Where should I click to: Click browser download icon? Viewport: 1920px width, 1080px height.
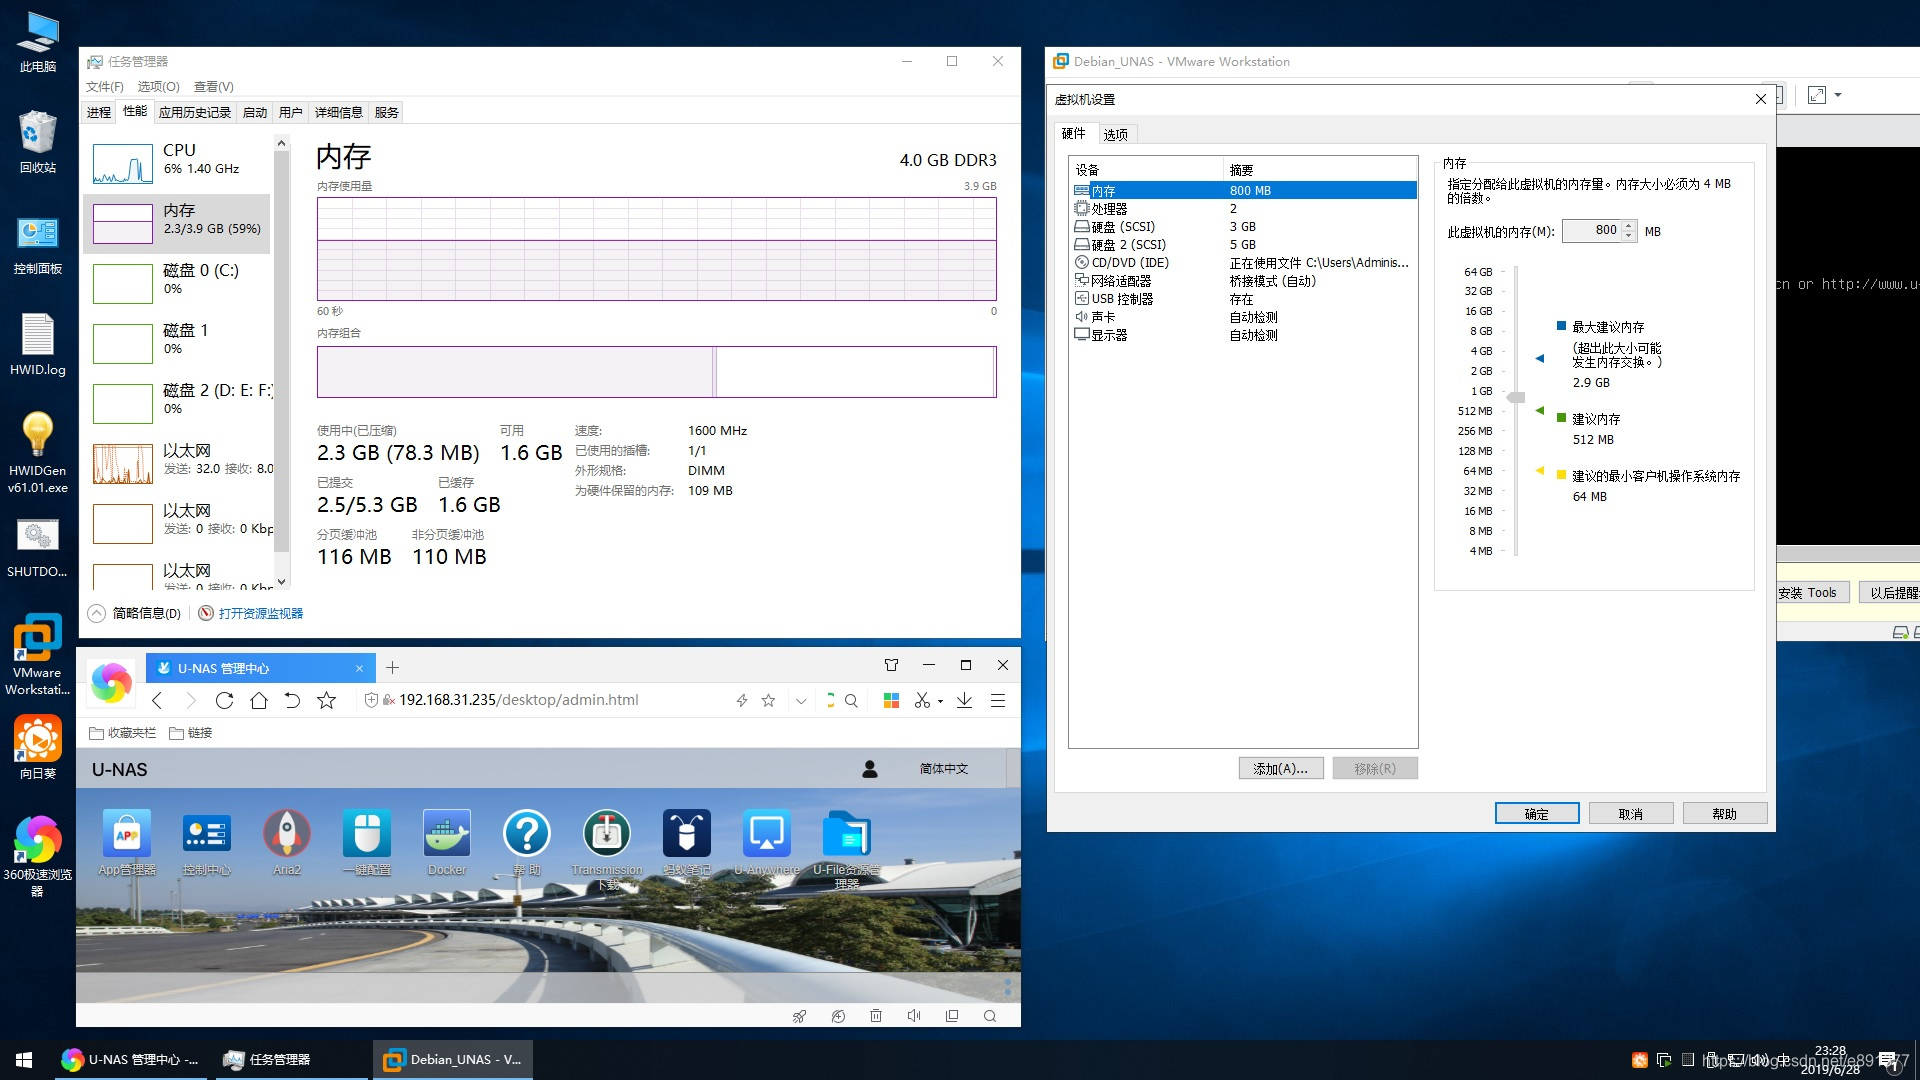(x=964, y=700)
